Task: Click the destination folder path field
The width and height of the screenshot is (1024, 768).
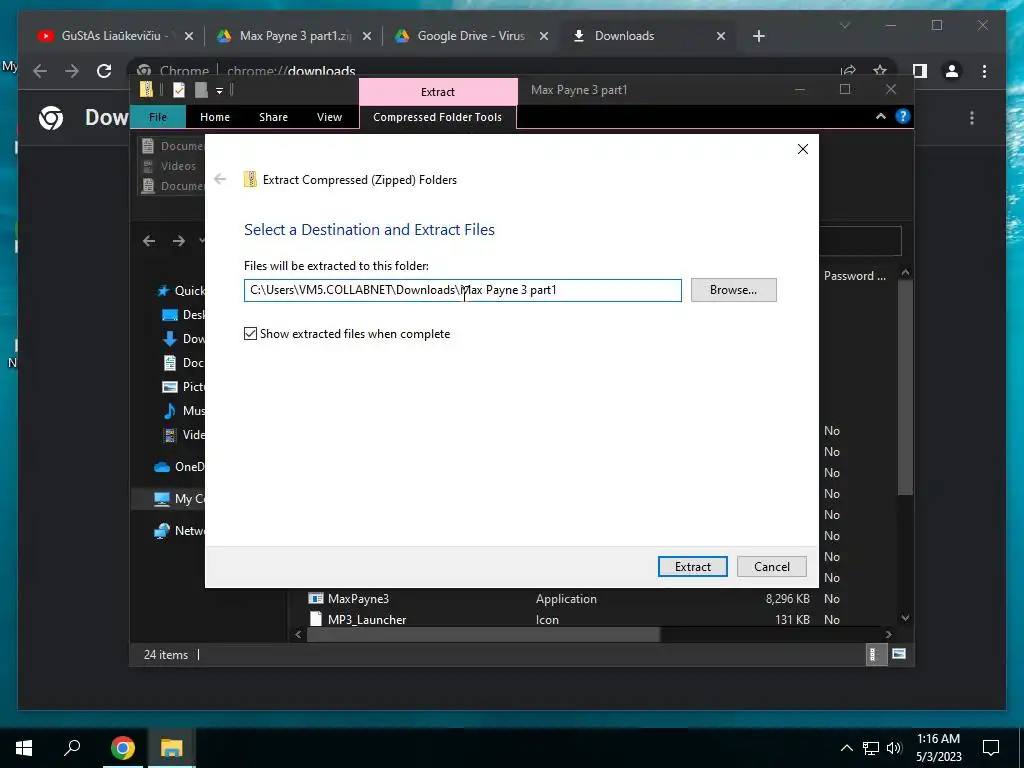Action: click(462, 290)
